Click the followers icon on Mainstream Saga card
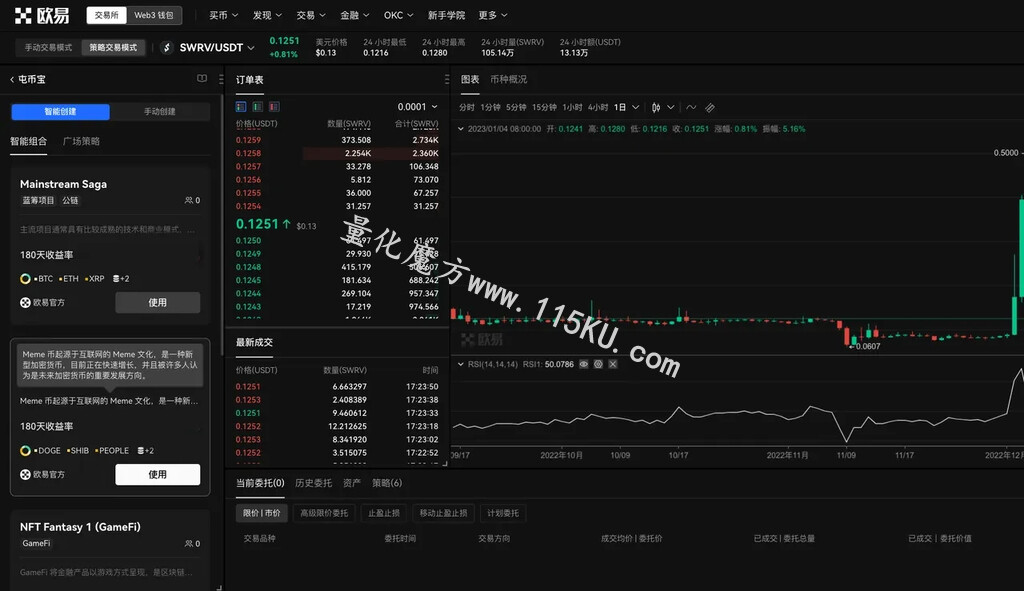Viewport: 1024px width, 591px height. (x=189, y=200)
